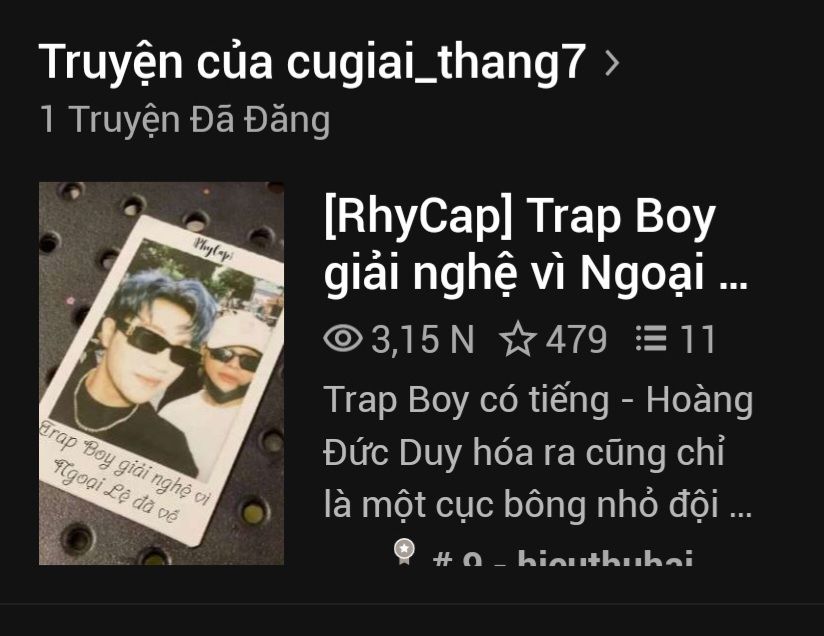The width and height of the screenshot is (824, 636).
Task: Open the "Trap Boy có tiếng" description text
Action: [x=538, y=452]
